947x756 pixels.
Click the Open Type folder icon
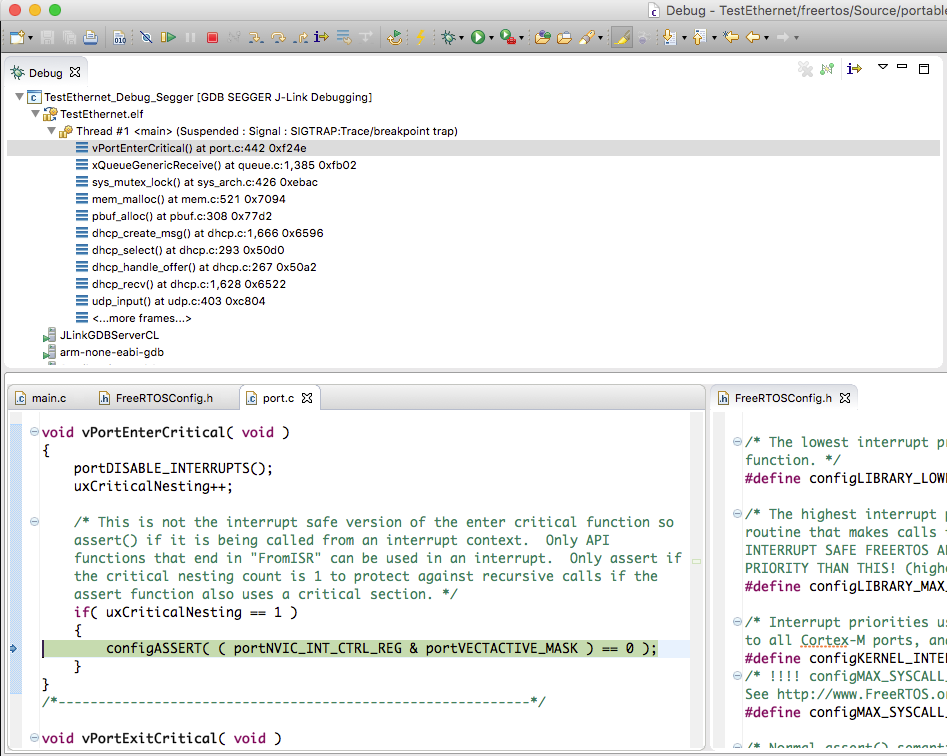point(543,37)
